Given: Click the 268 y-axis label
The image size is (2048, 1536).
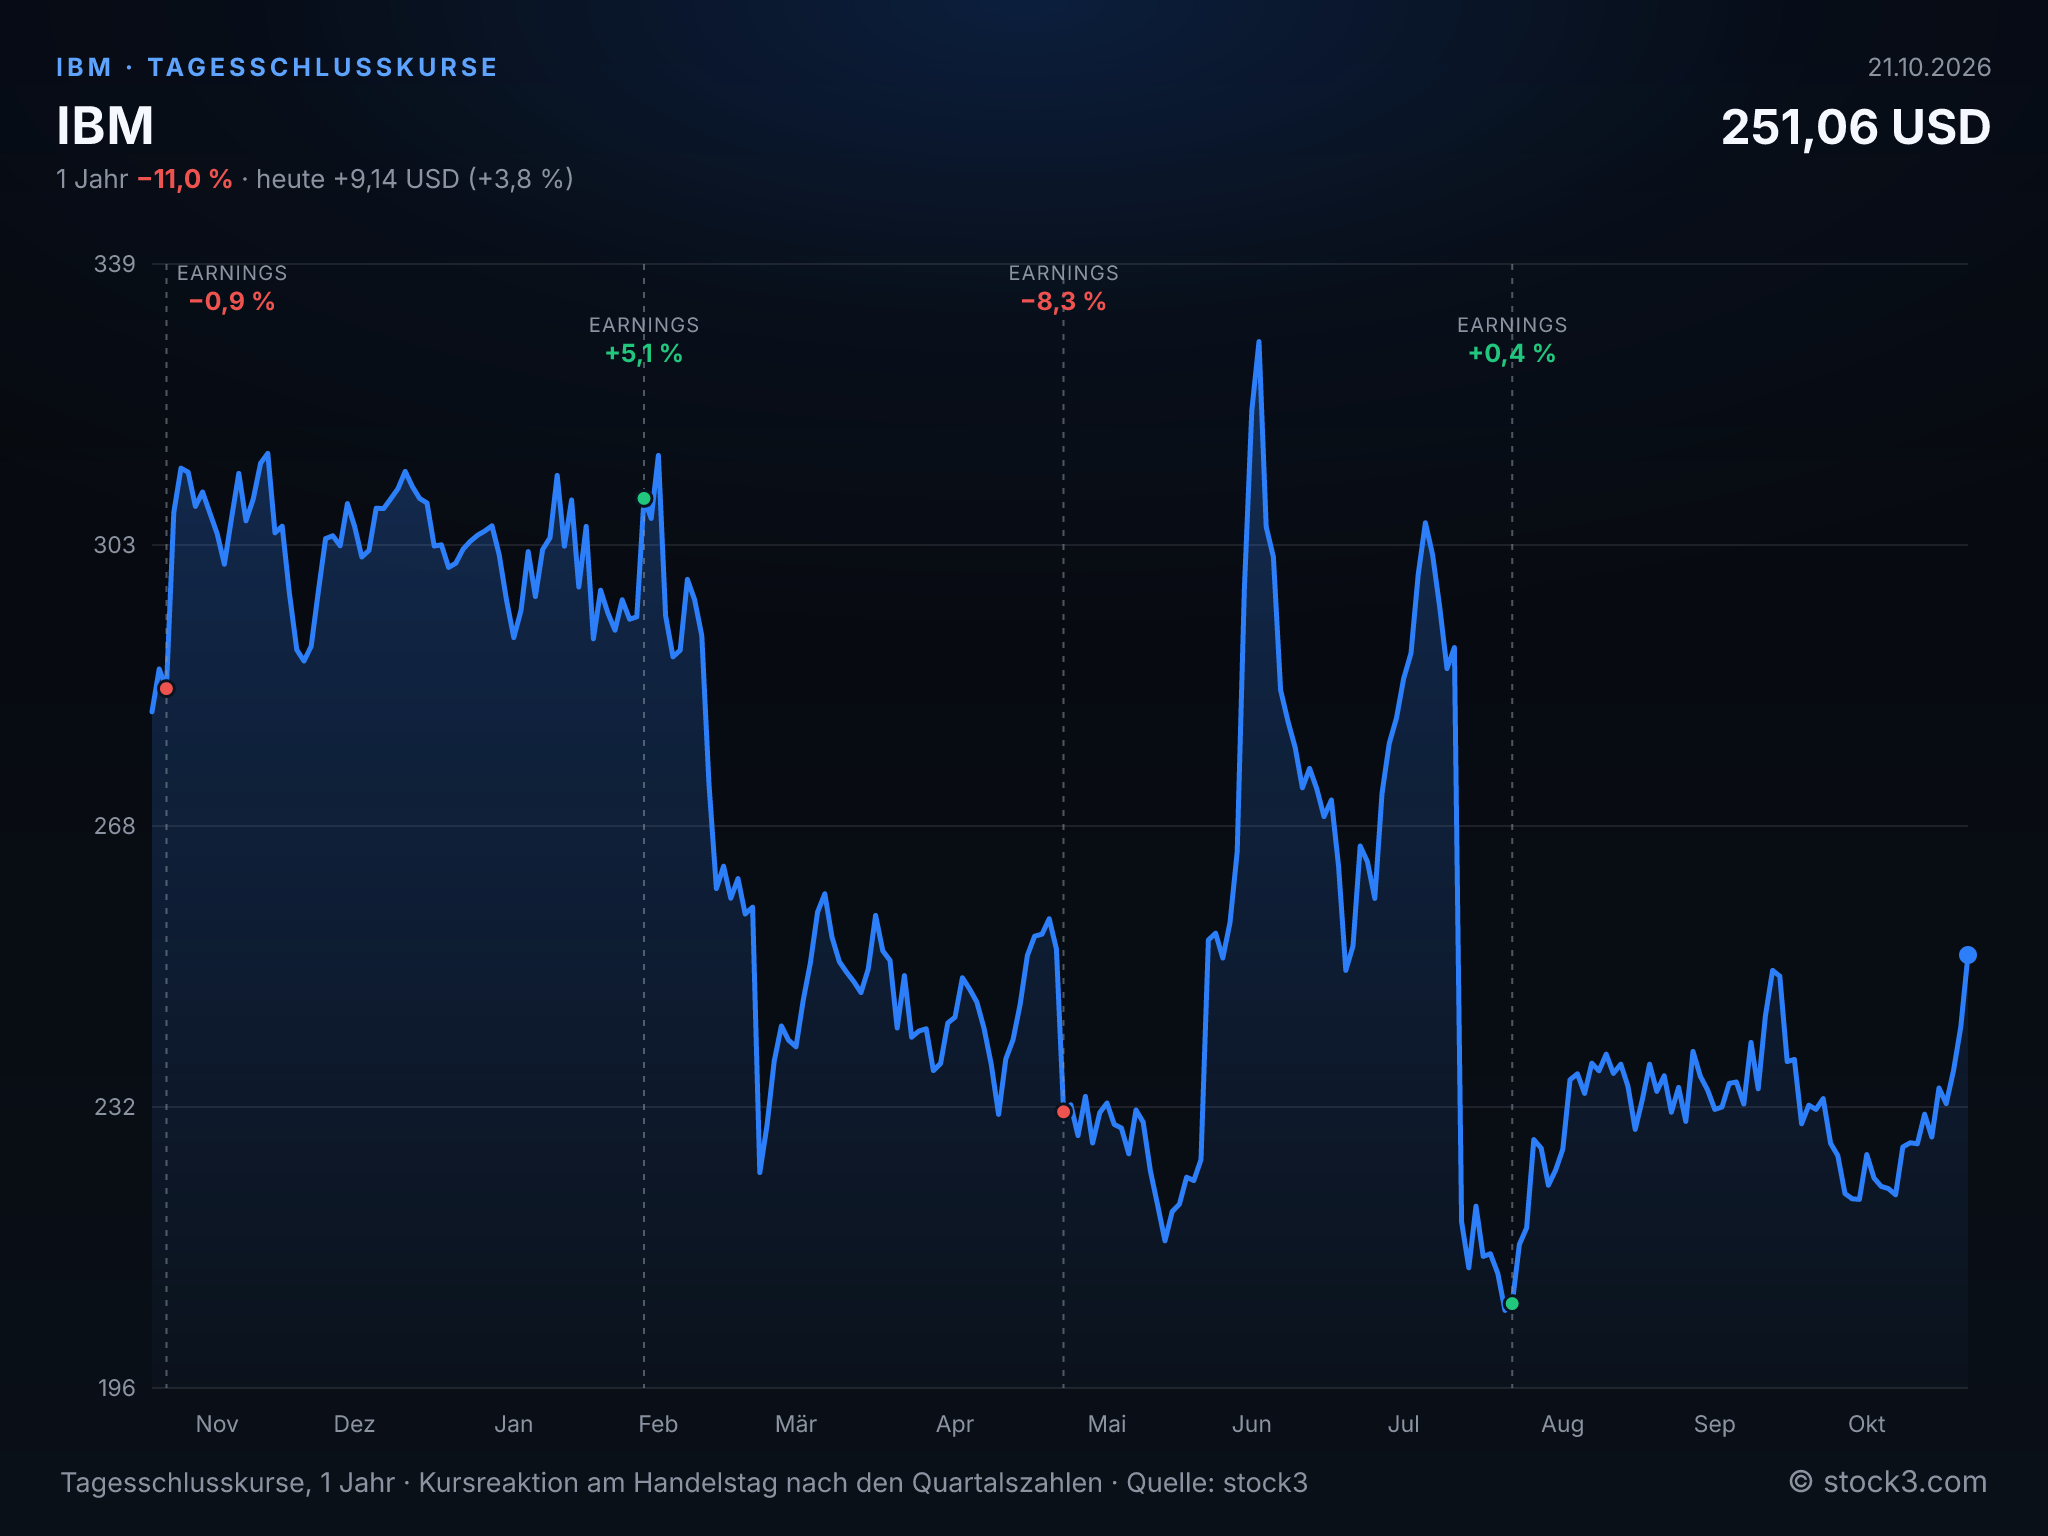Looking at the screenshot, I should 114,826.
